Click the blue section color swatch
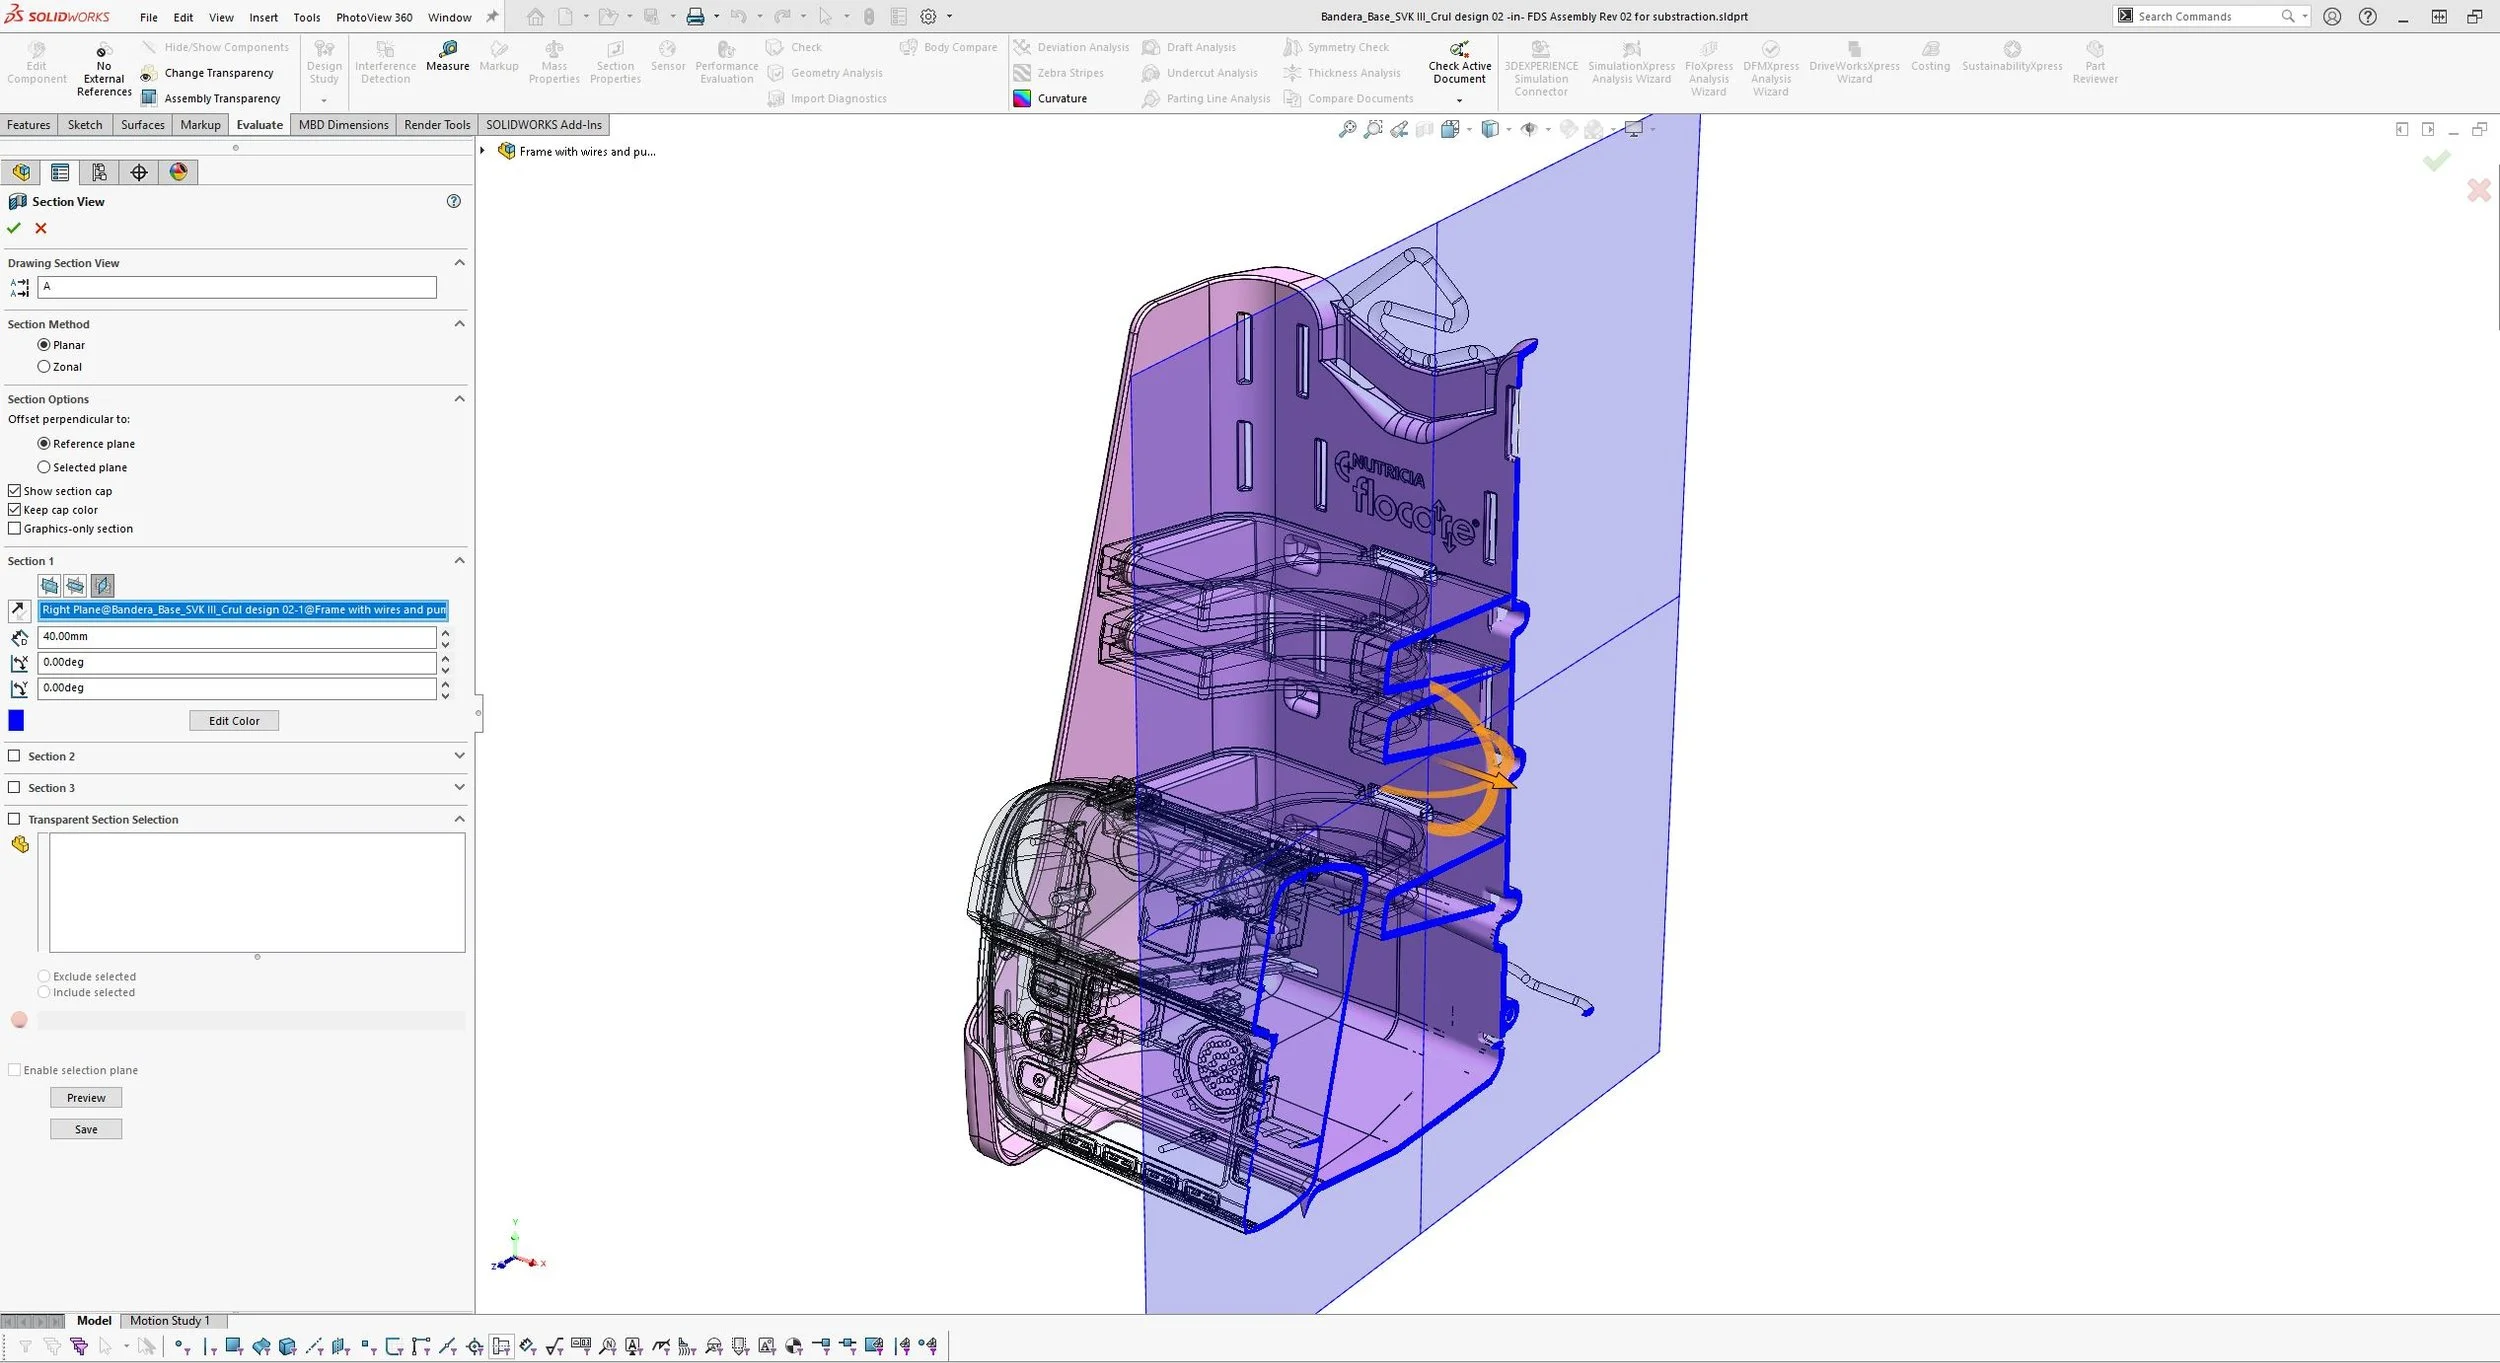Viewport: 2500px width, 1363px height. (x=16, y=721)
